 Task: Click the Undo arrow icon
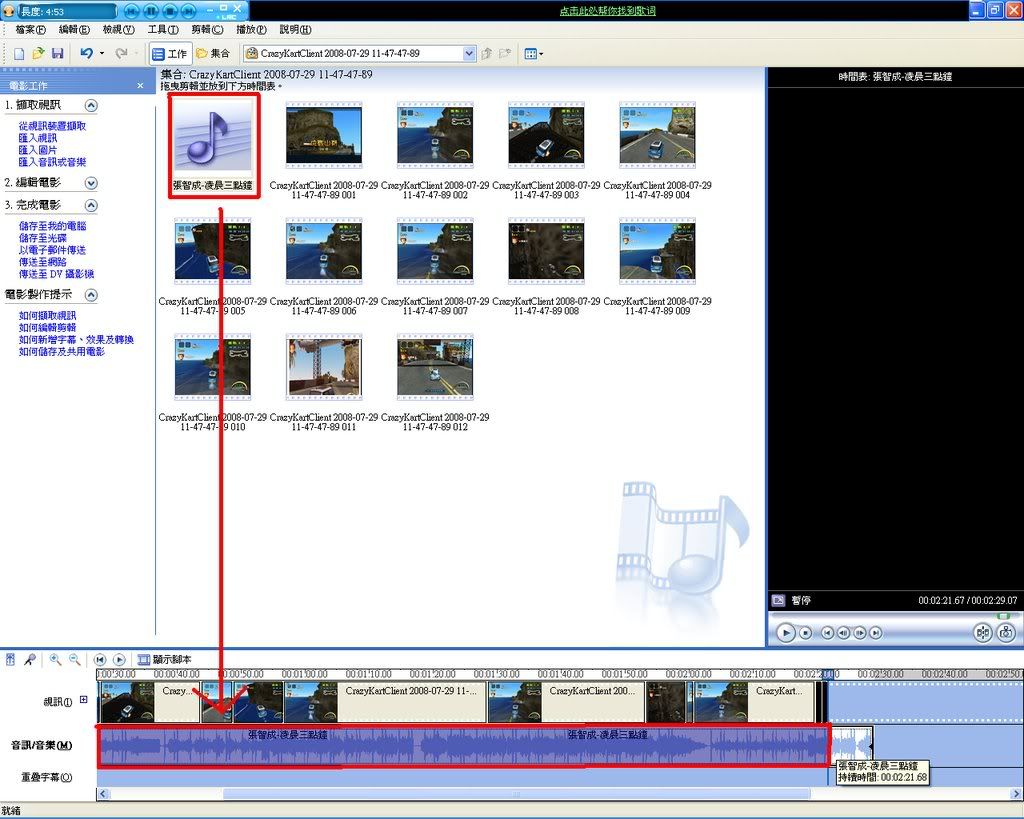click(86, 53)
